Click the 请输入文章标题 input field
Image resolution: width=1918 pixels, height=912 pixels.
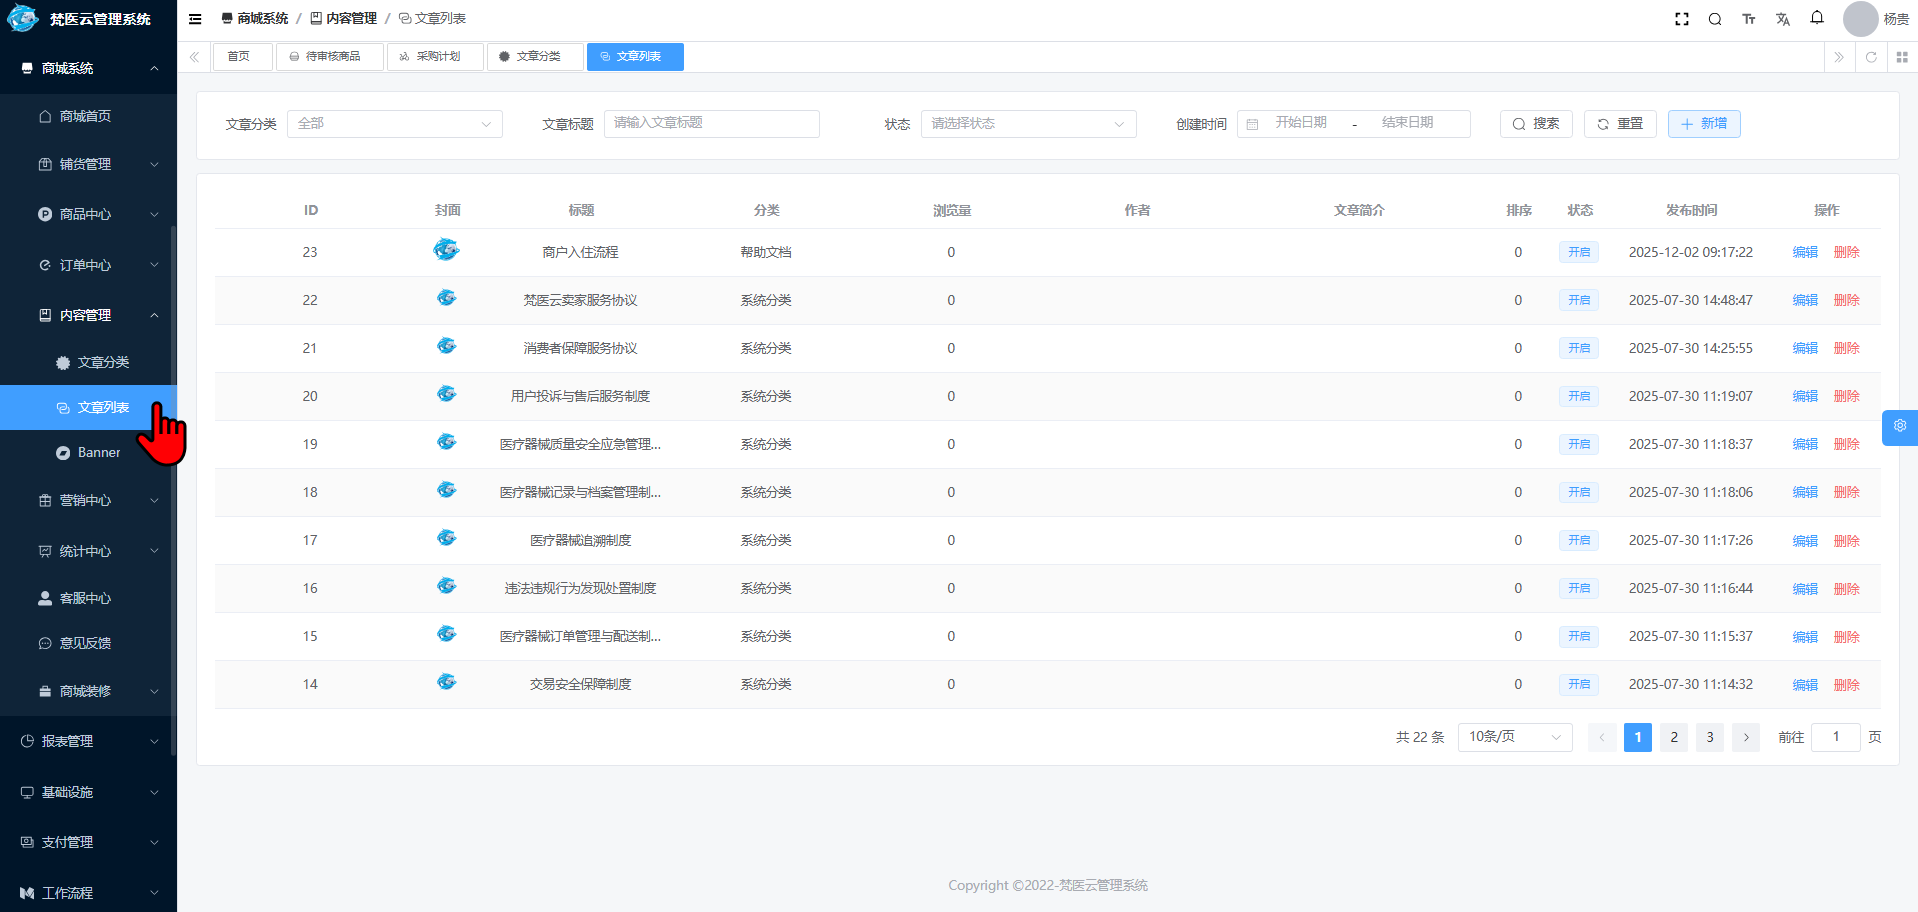712,123
